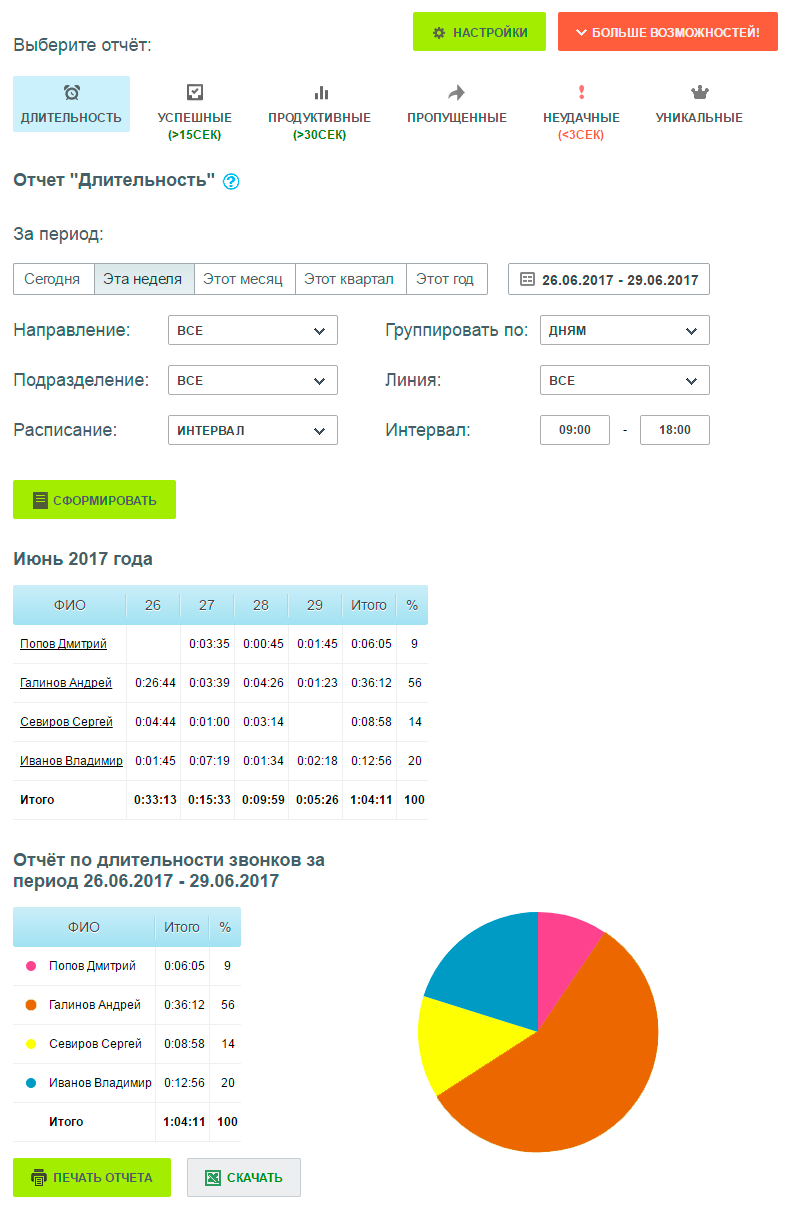The height and width of the screenshot is (1220, 789).
Task: Click the column header for day 29
Action: 315,605
